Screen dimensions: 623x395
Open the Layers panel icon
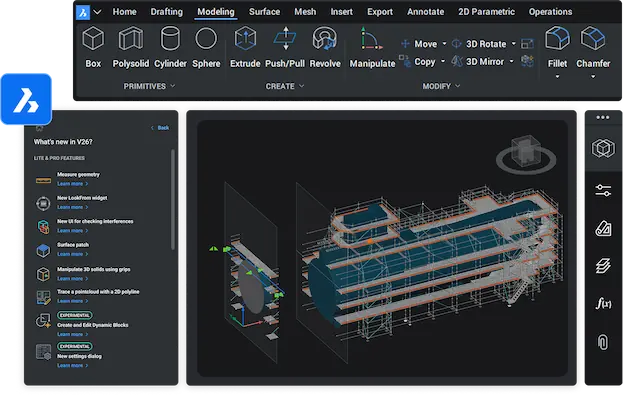(x=603, y=266)
